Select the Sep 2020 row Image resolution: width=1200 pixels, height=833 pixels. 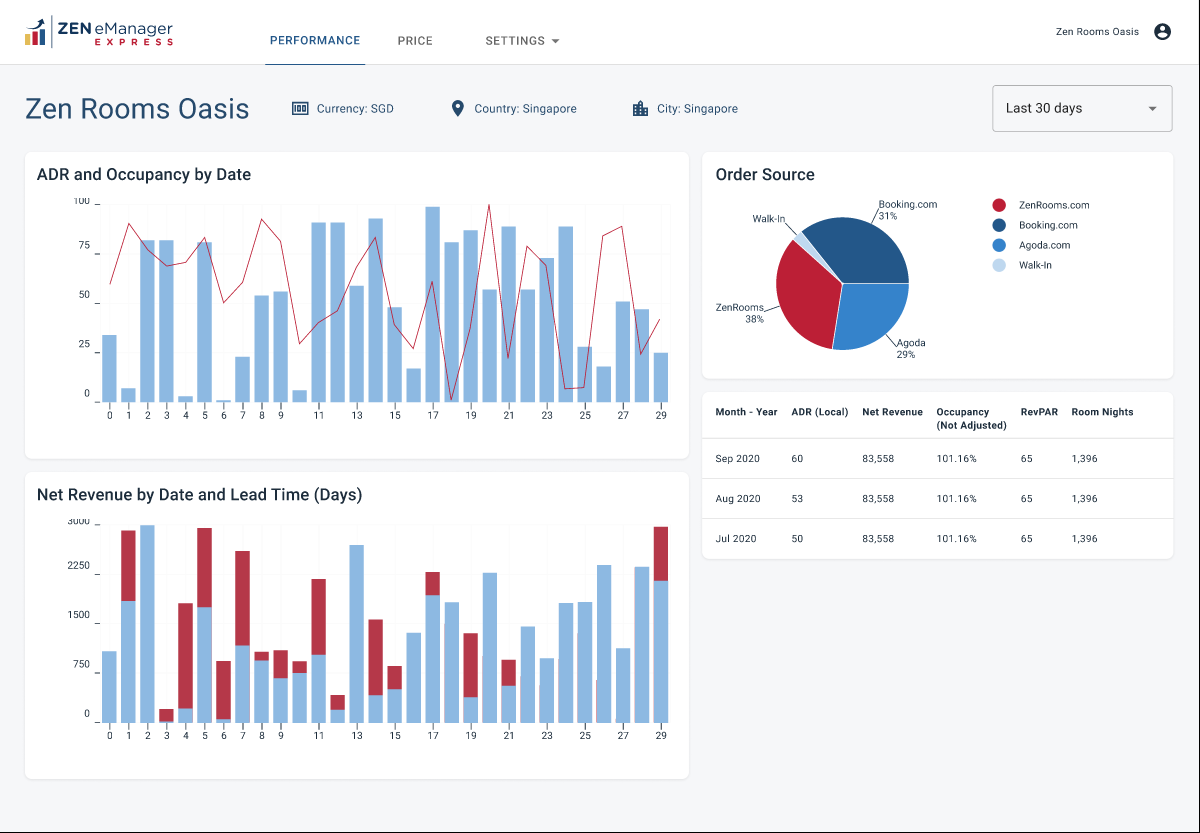coord(937,459)
